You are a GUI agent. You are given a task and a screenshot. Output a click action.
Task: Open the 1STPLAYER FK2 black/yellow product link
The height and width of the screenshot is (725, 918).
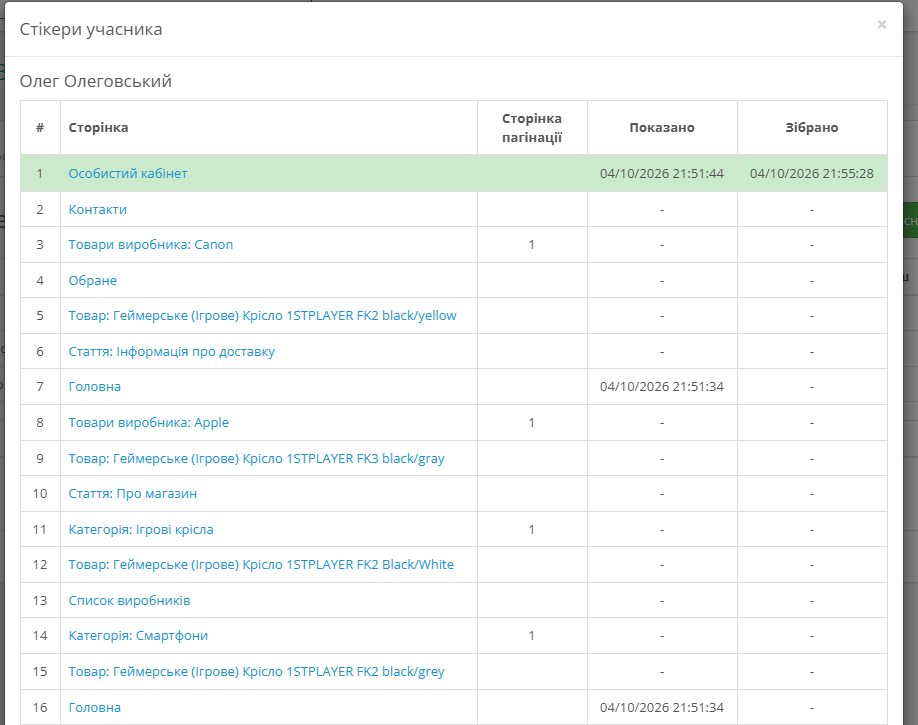262,316
